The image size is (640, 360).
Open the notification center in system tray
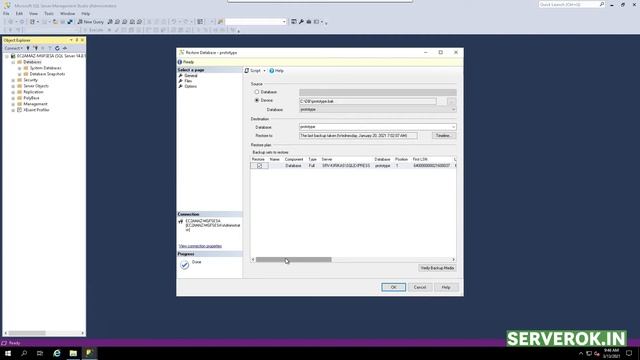tap(629, 353)
